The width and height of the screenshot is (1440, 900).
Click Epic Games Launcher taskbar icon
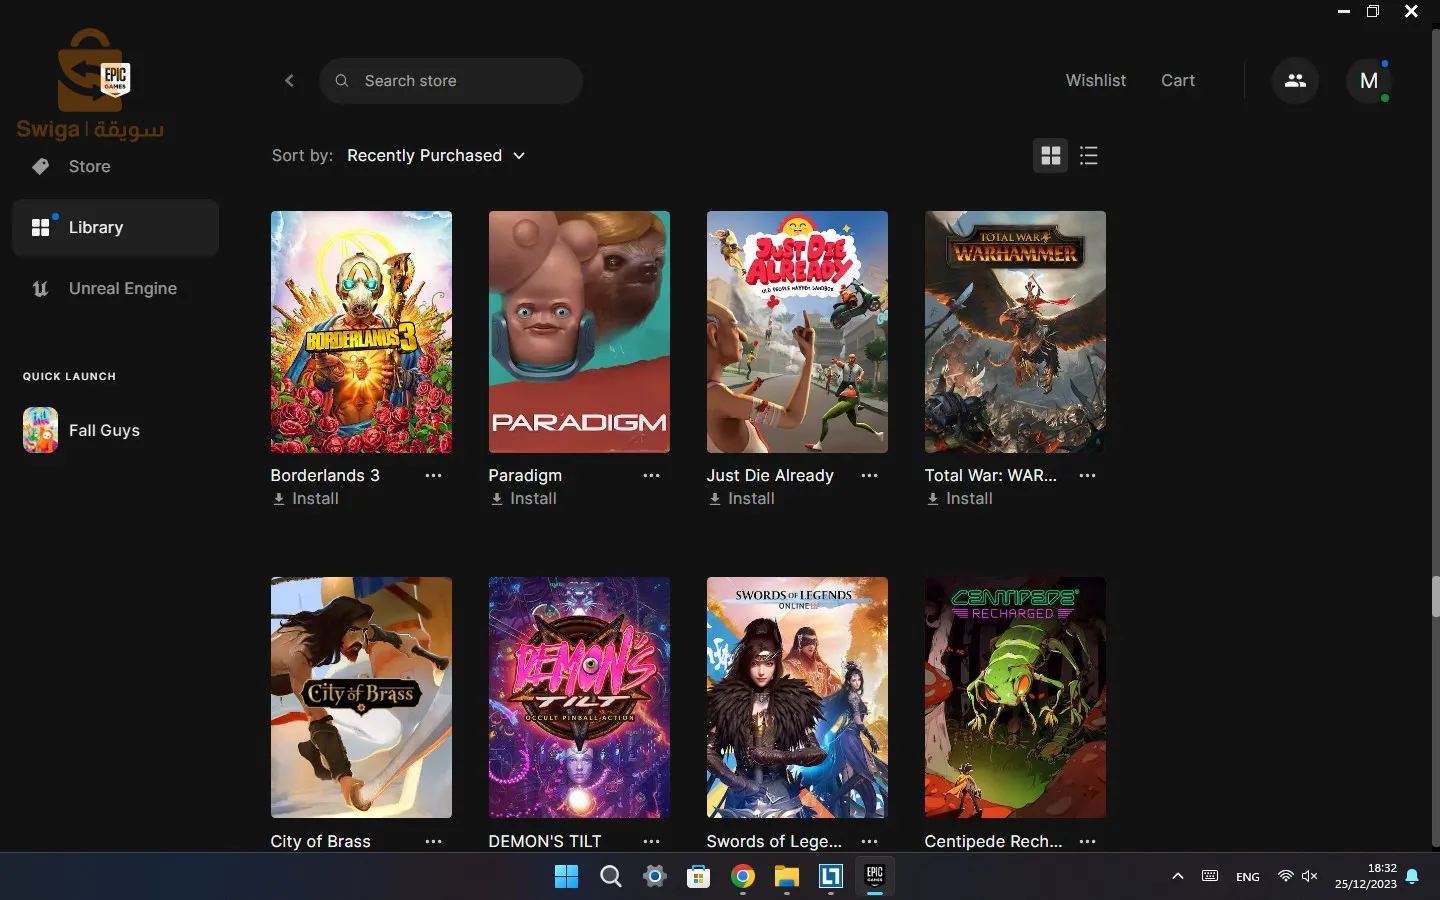click(x=874, y=876)
